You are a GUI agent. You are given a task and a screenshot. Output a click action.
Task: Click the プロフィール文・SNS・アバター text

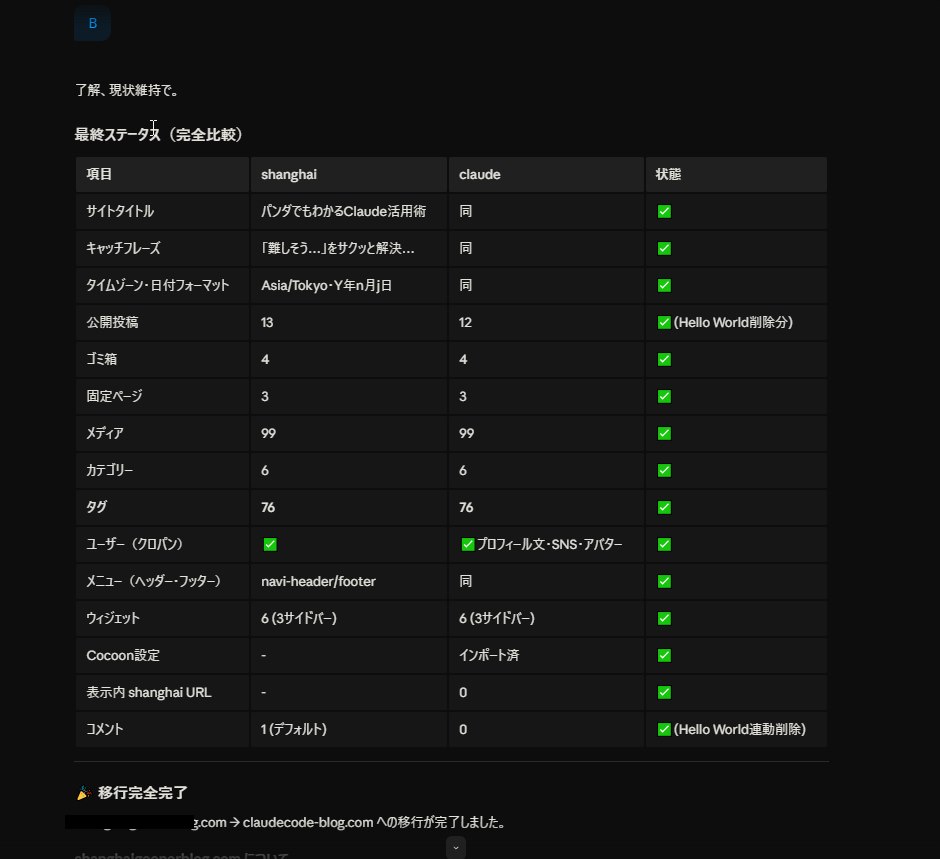pos(549,544)
